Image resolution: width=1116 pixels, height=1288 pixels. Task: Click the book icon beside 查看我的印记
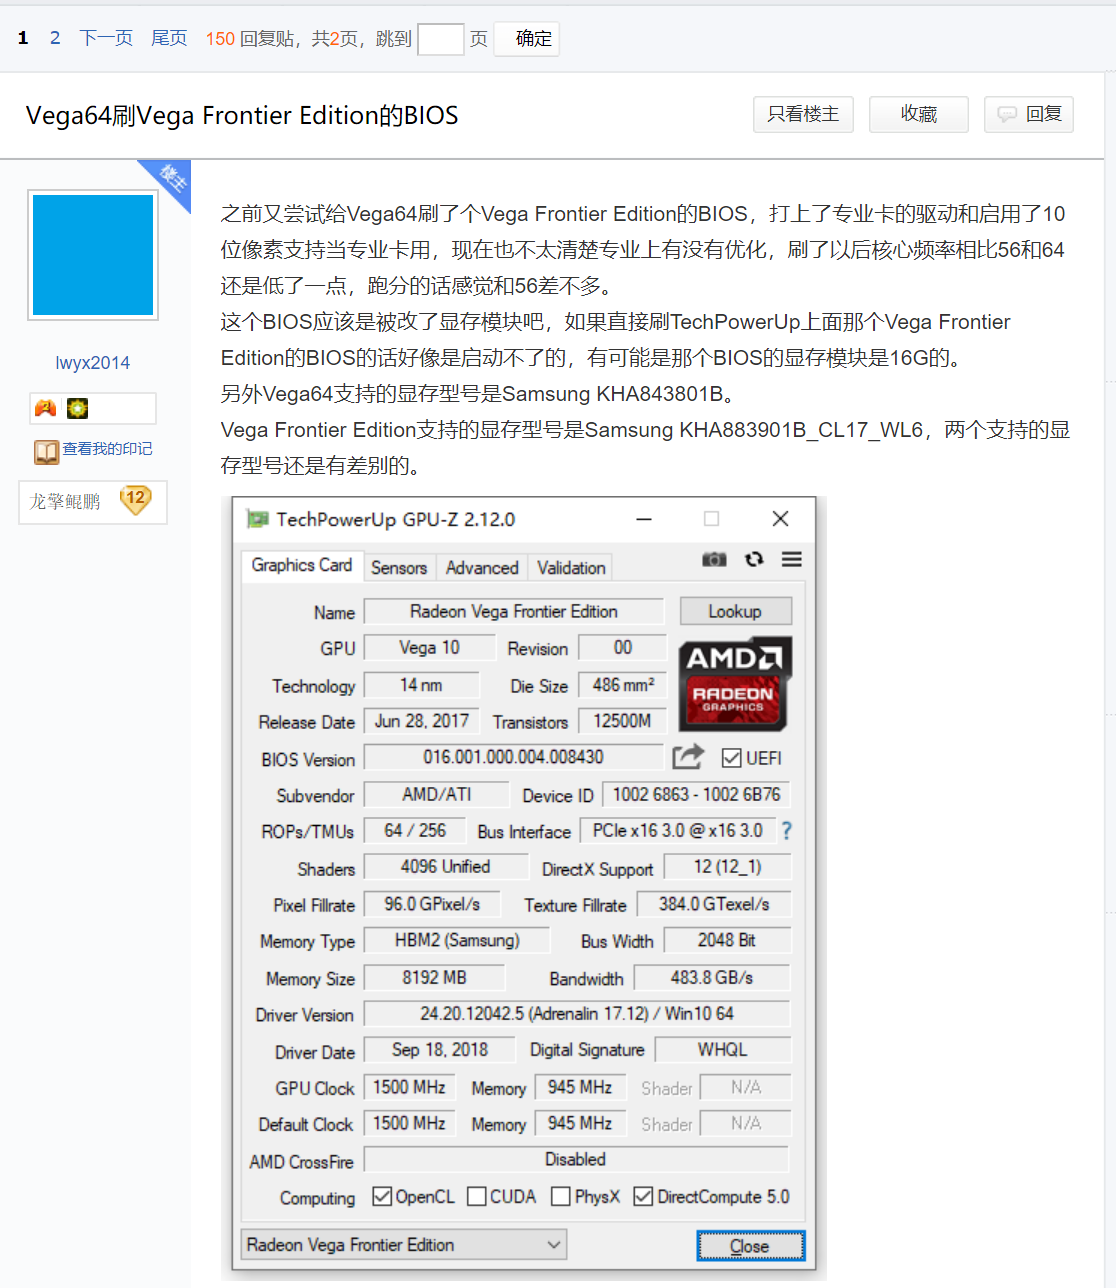[46, 452]
